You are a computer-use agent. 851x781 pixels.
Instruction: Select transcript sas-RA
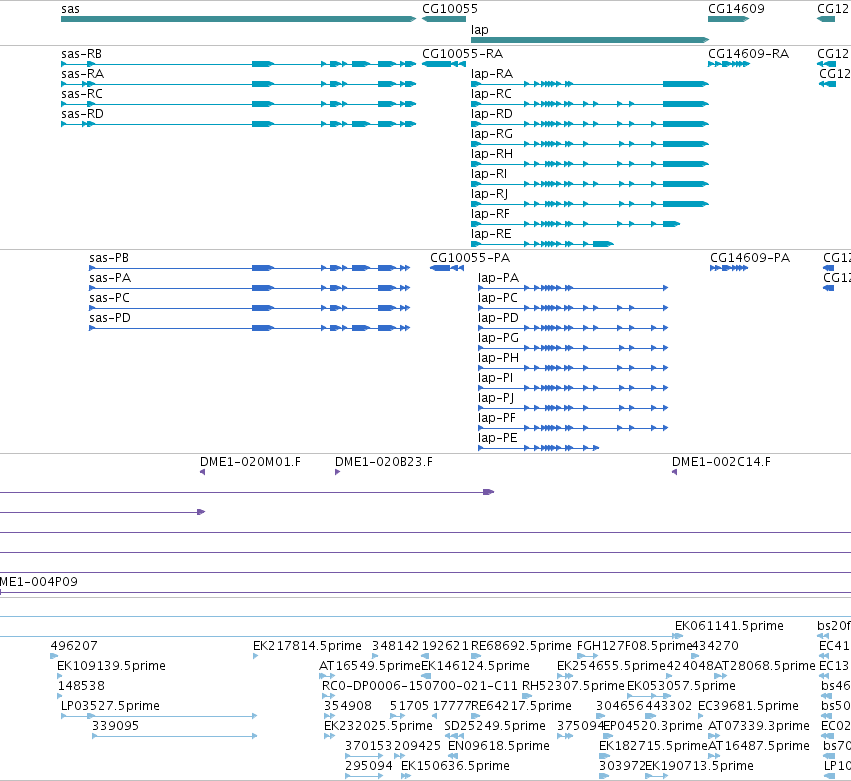pos(238,84)
